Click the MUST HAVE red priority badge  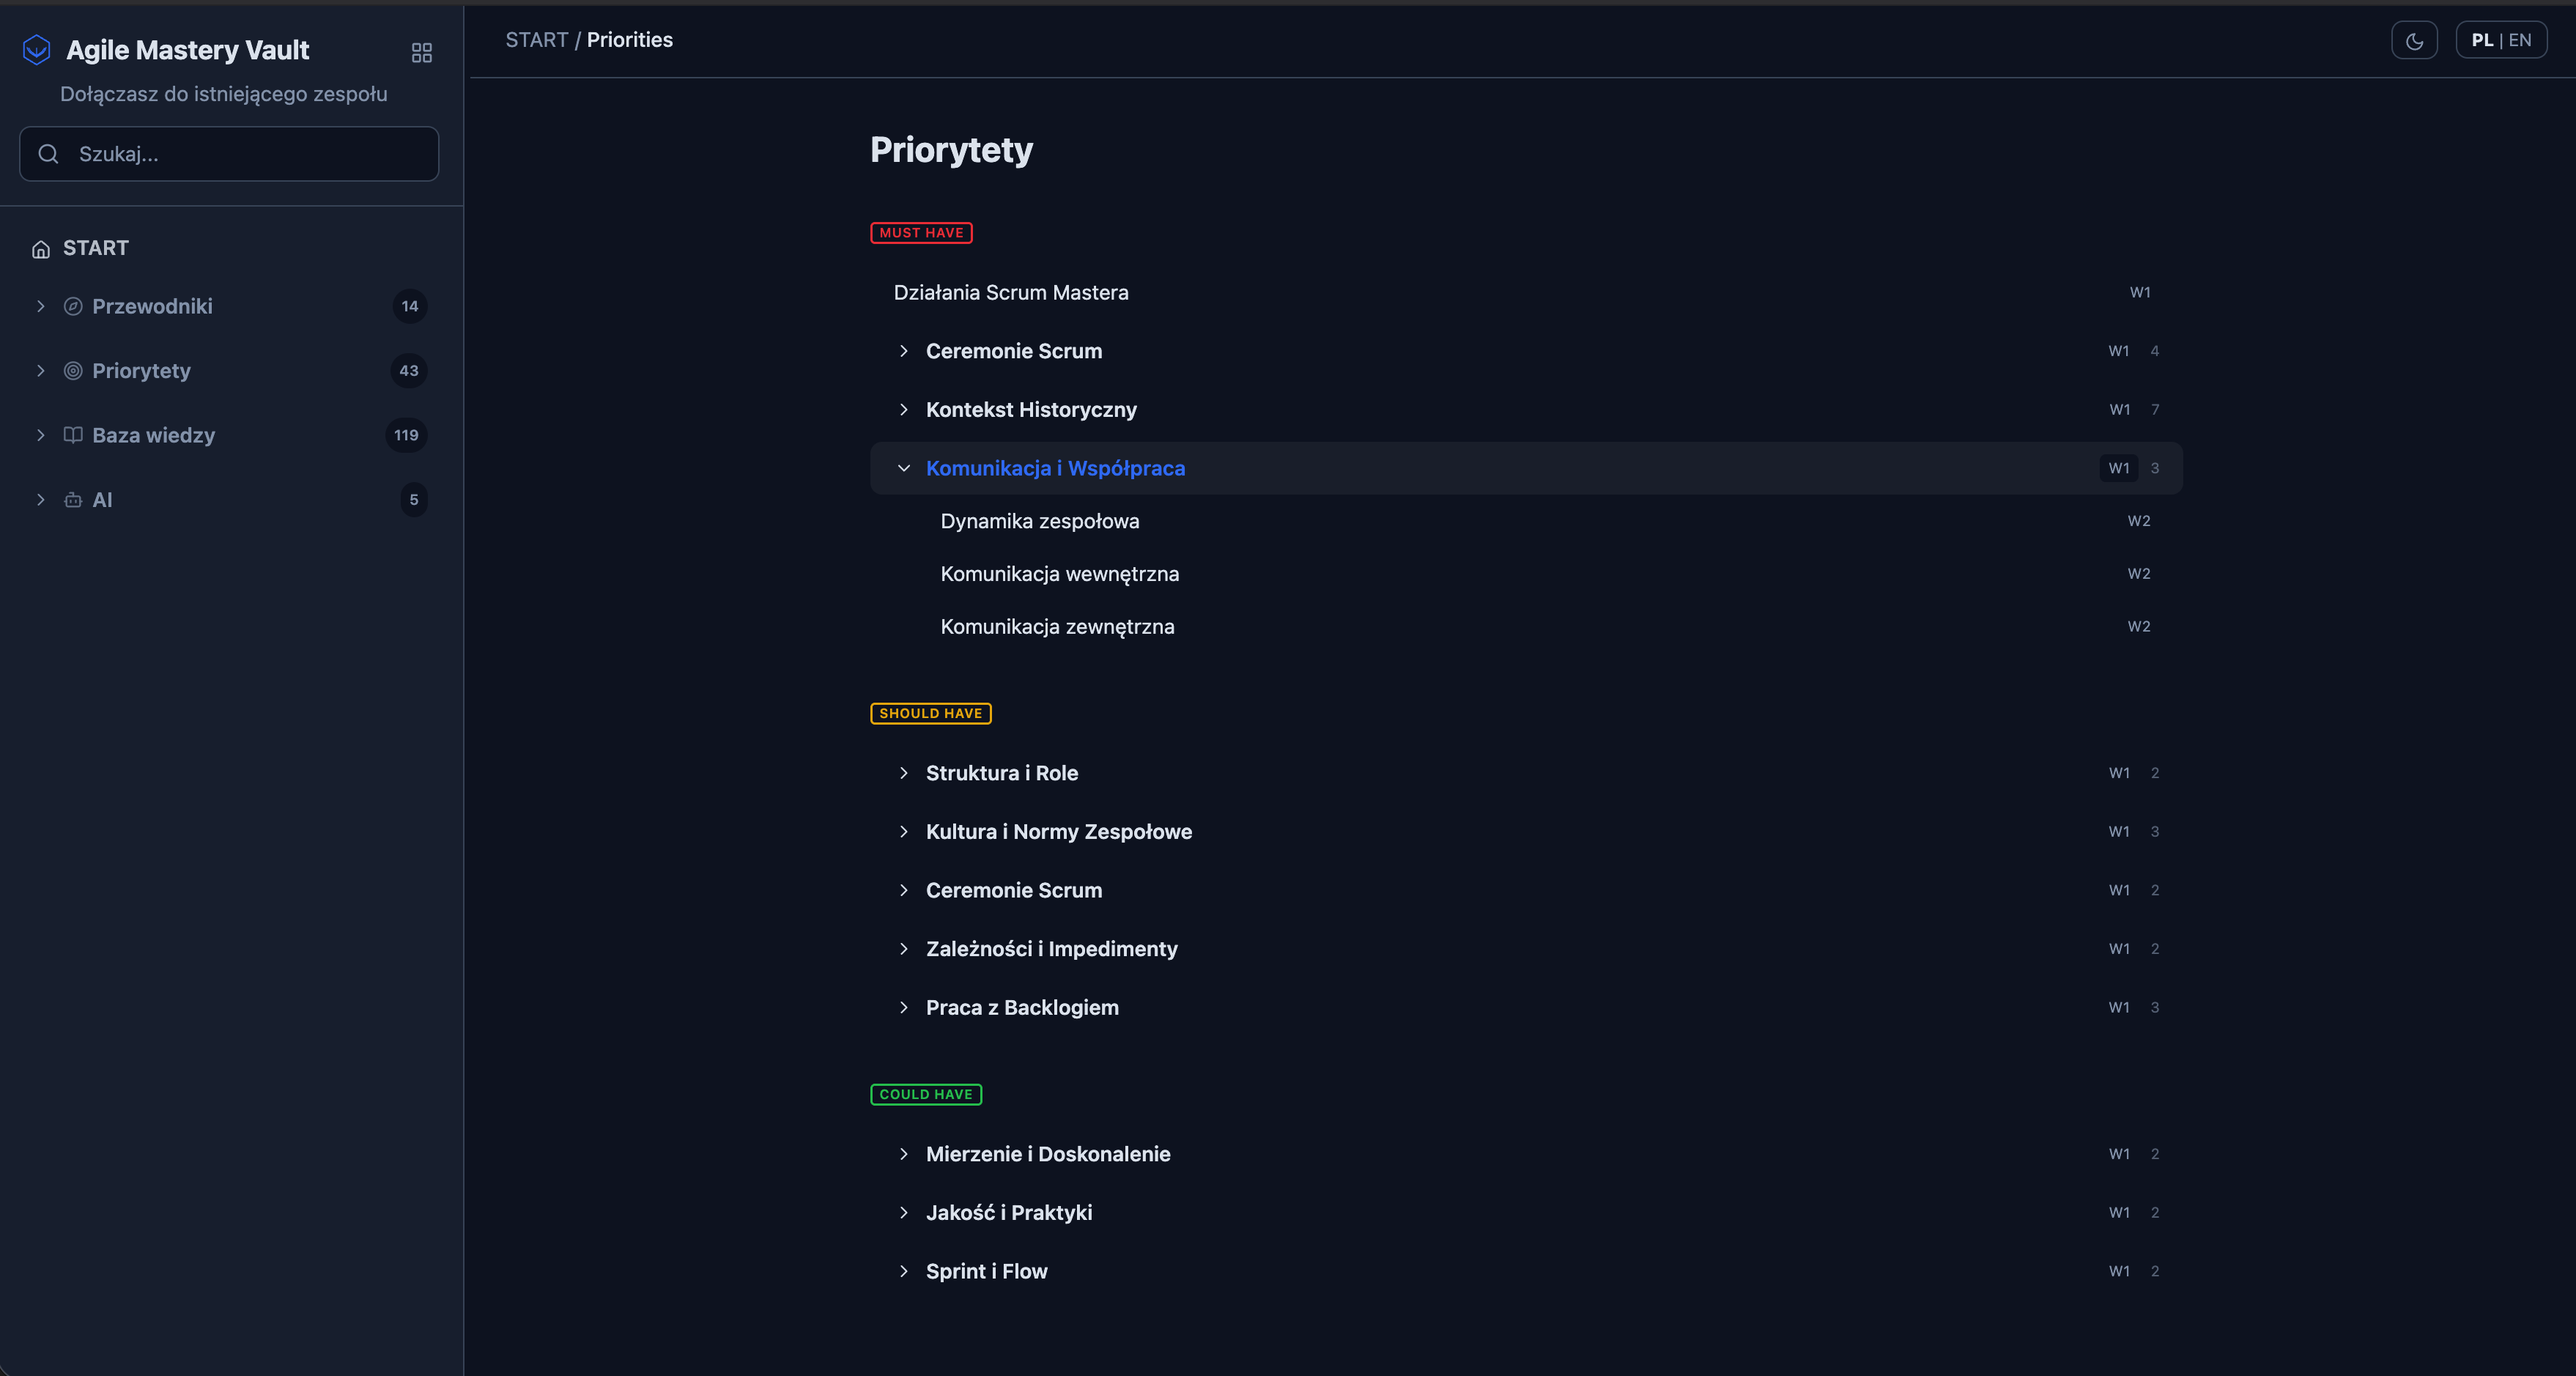(921, 233)
